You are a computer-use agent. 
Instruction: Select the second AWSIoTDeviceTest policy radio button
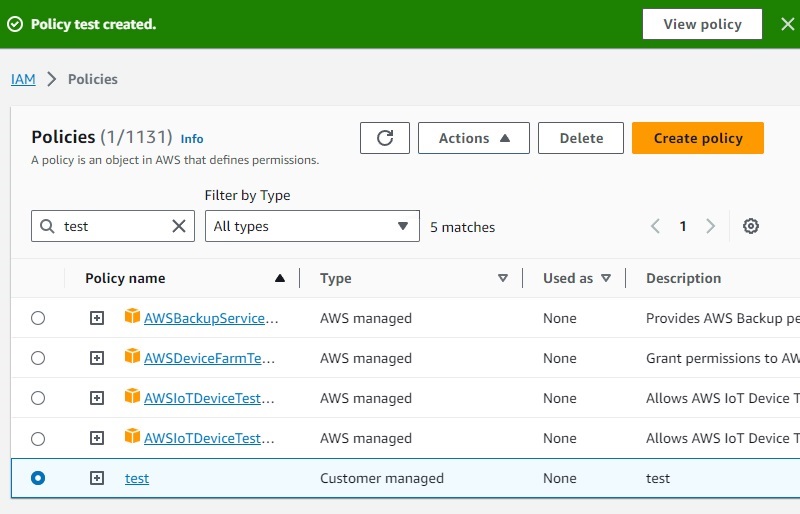click(x=38, y=438)
